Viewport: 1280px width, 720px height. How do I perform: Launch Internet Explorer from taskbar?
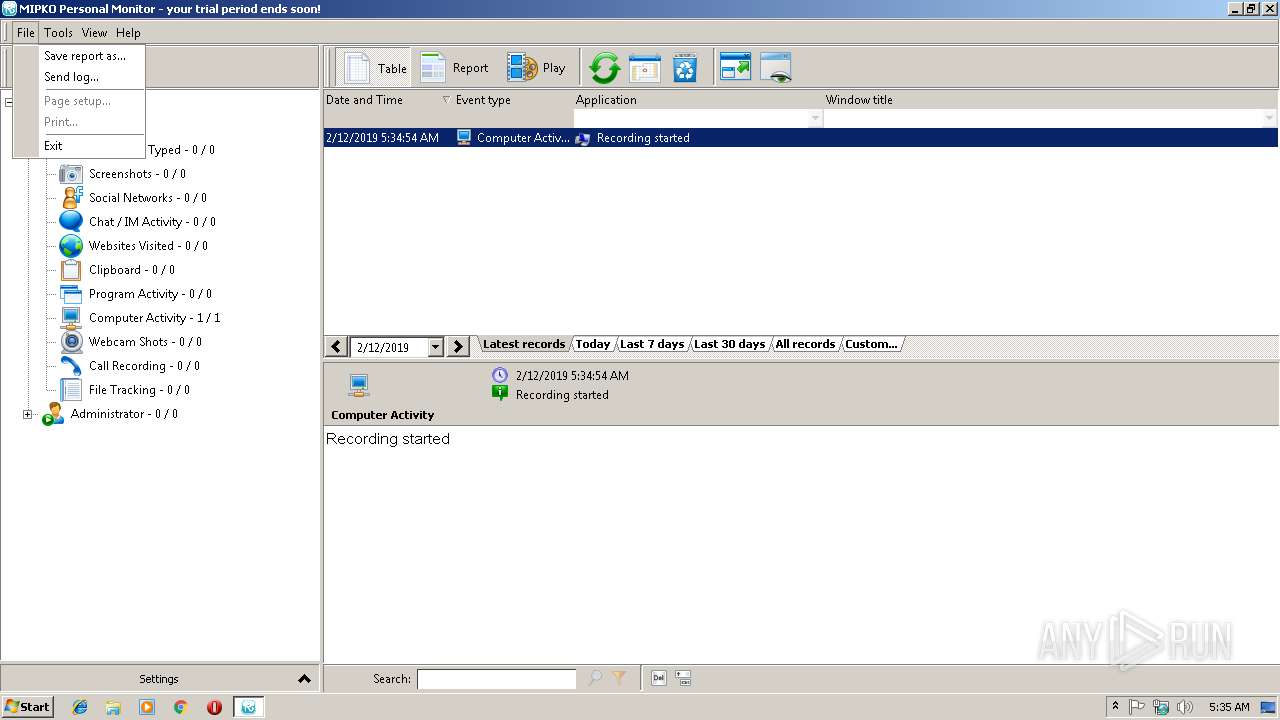click(80, 707)
